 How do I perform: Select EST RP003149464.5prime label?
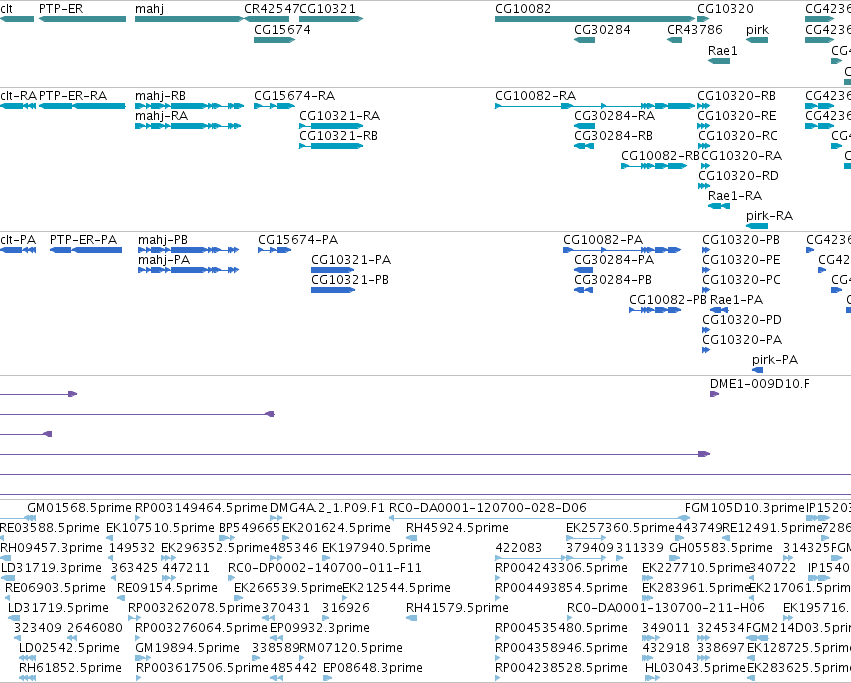[x=201, y=508]
